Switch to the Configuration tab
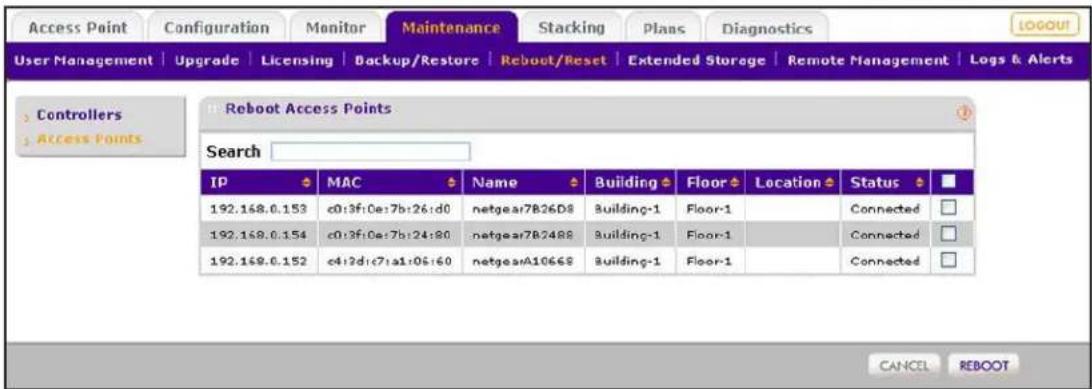Image resolution: width=1092 pixels, height=389 pixels. (217, 28)
